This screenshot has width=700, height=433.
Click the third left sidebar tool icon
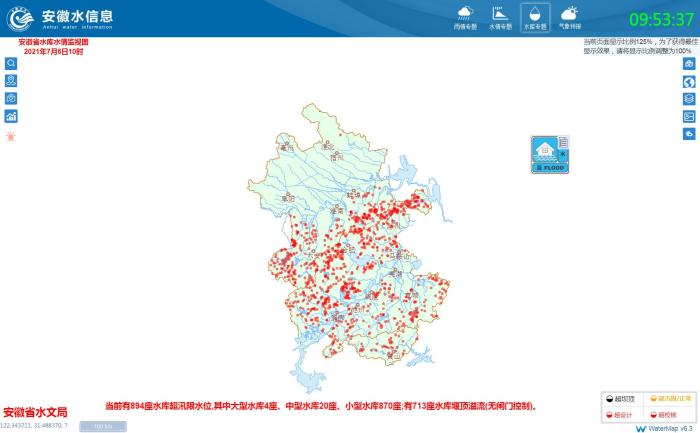(x=11, y=99)
